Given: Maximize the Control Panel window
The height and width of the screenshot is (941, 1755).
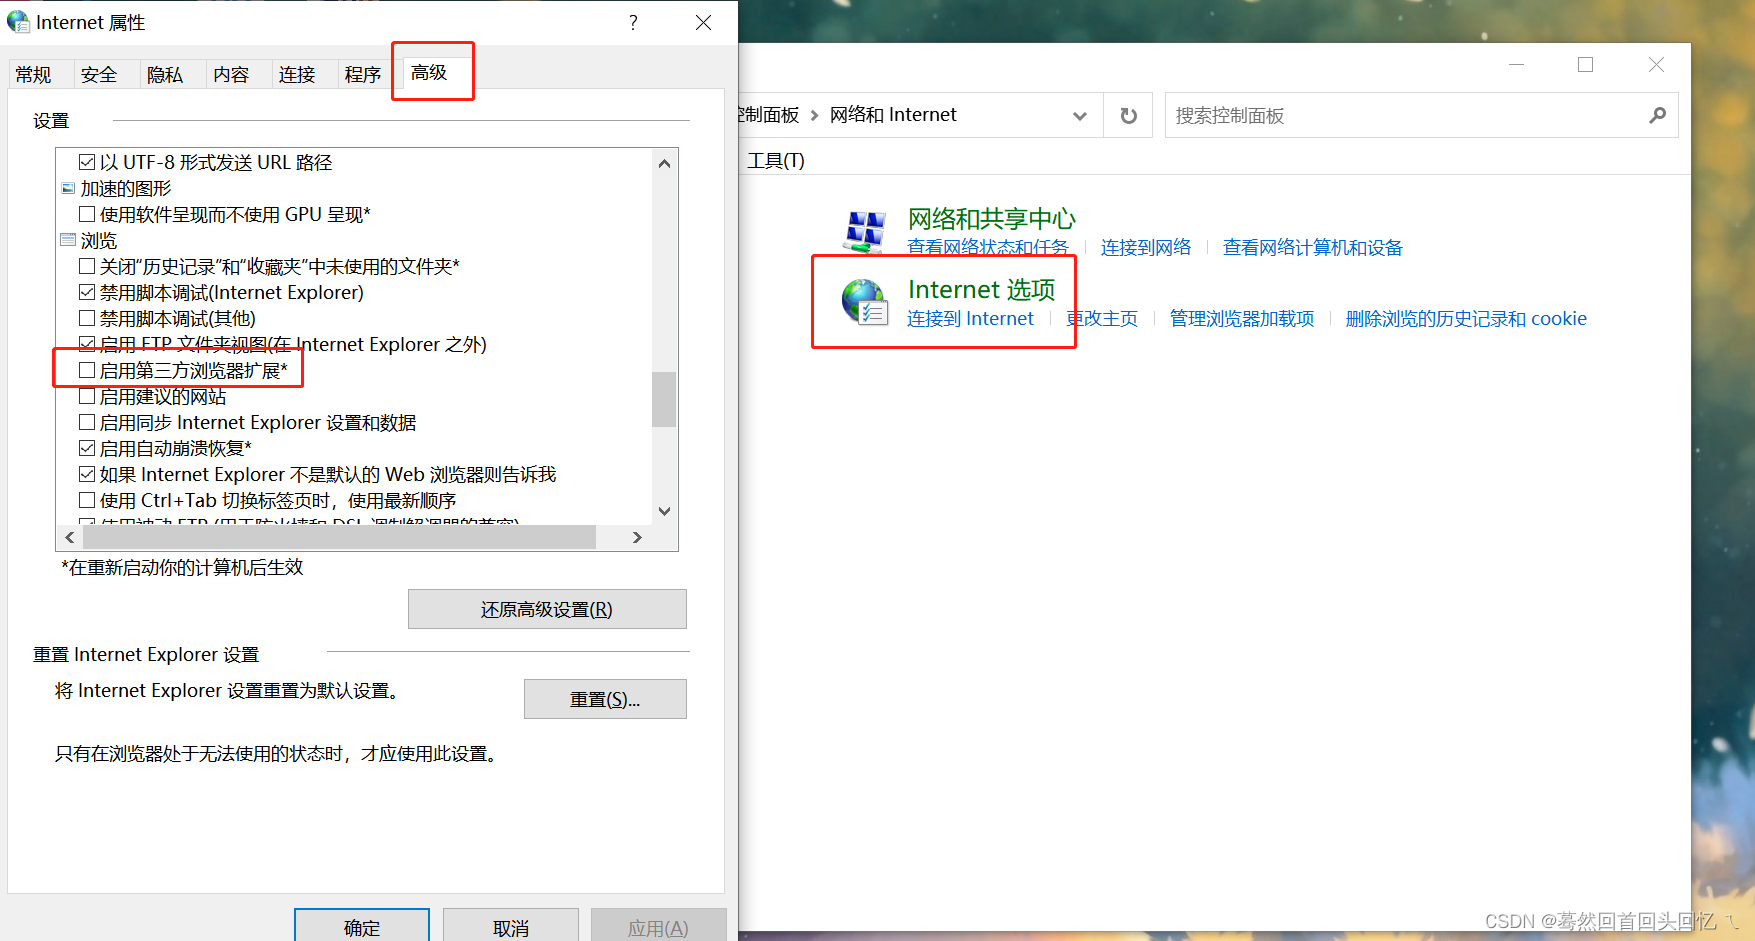Looking at the screenshot, I should click(1585, 65).
